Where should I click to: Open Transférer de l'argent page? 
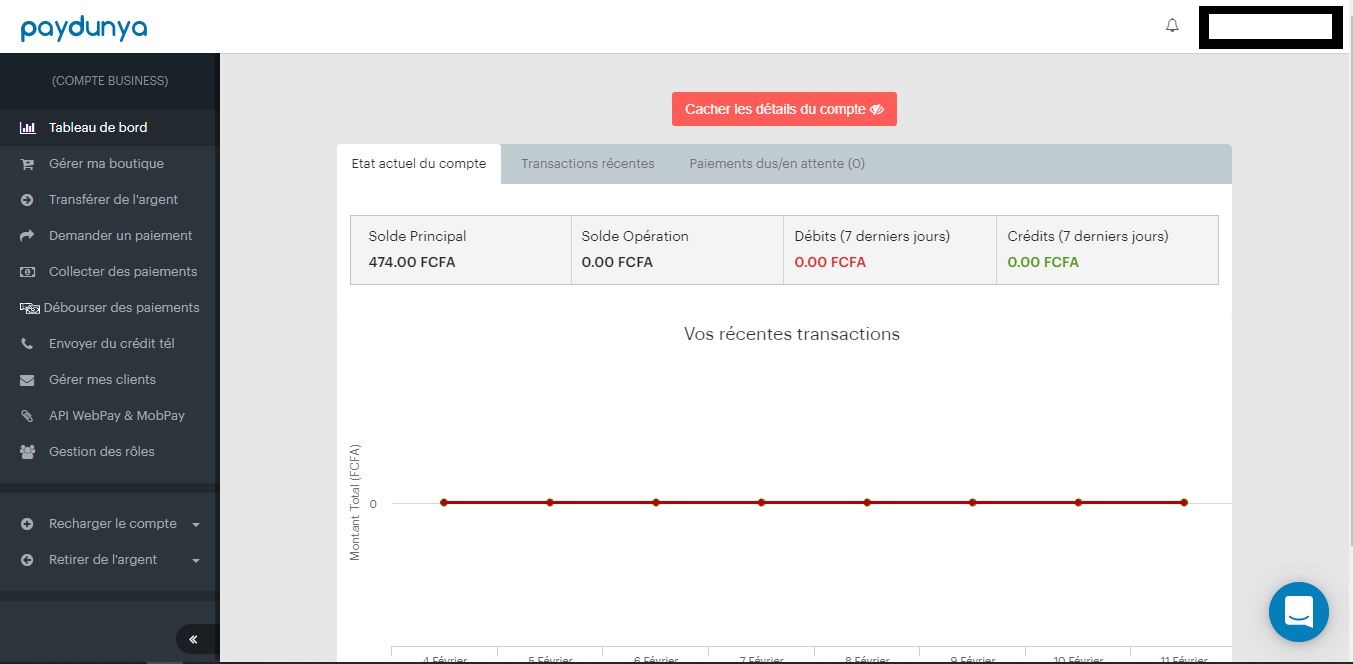point(113,200)
